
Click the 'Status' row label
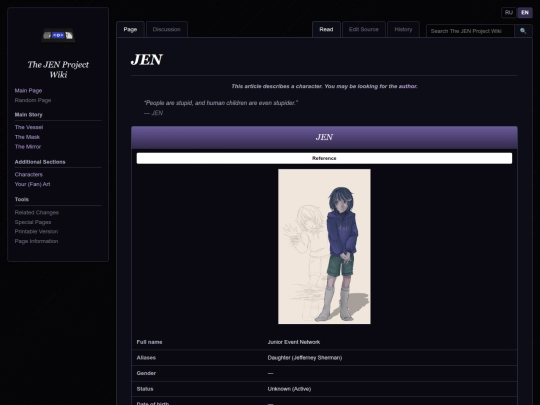pos(145,389)
